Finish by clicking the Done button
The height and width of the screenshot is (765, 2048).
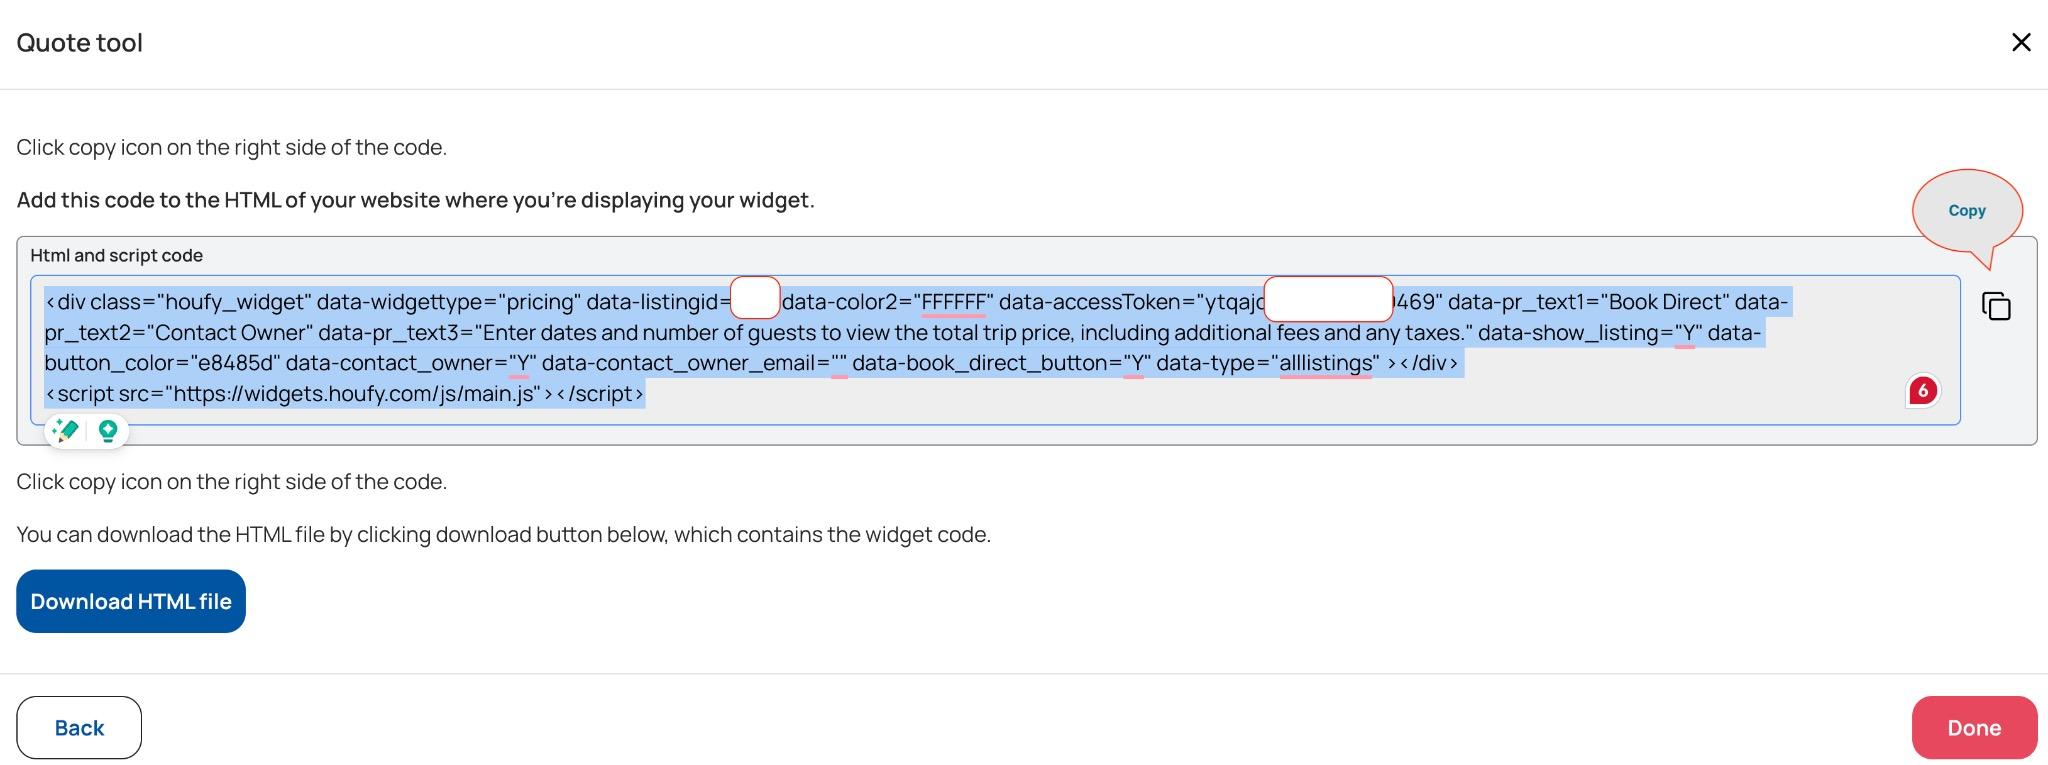(x=1974, y=728)
